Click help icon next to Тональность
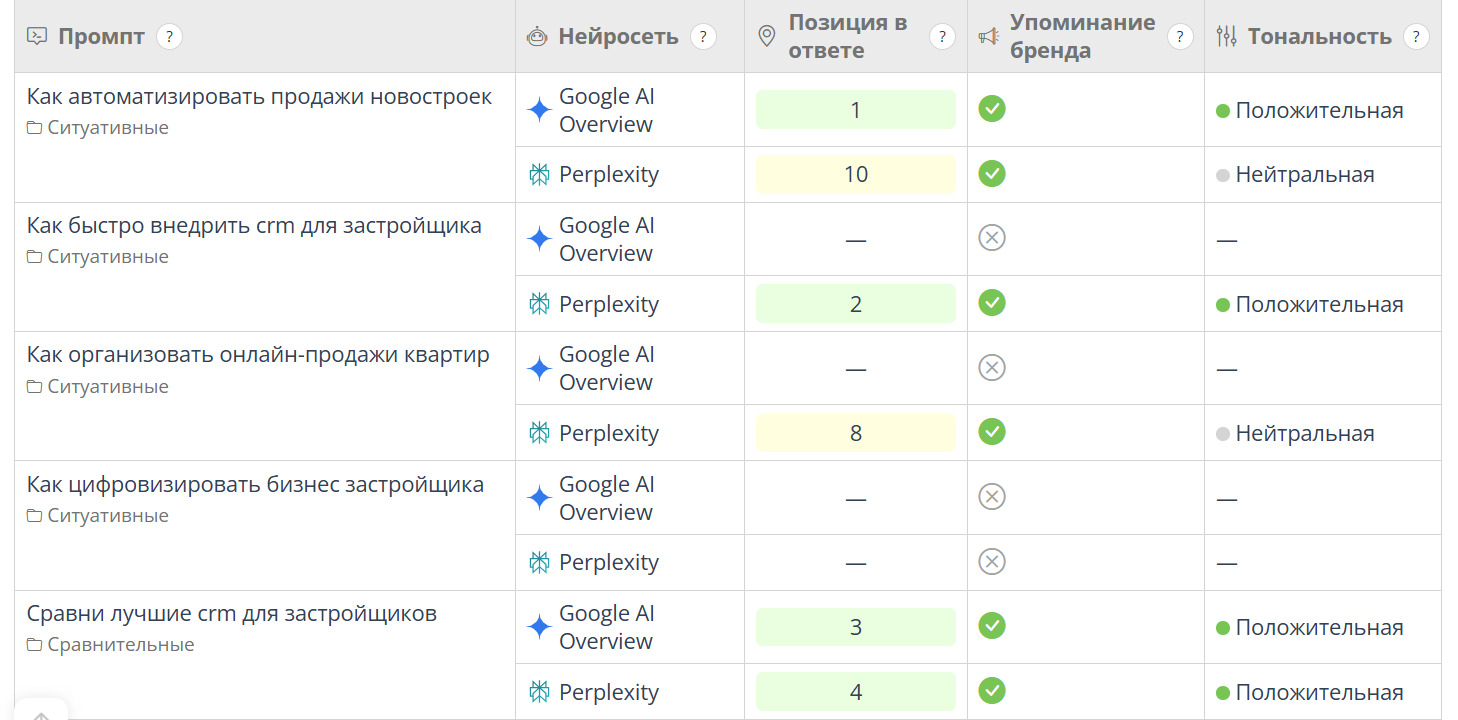This screenshot has height=720, width=1458. point(1415,37)
